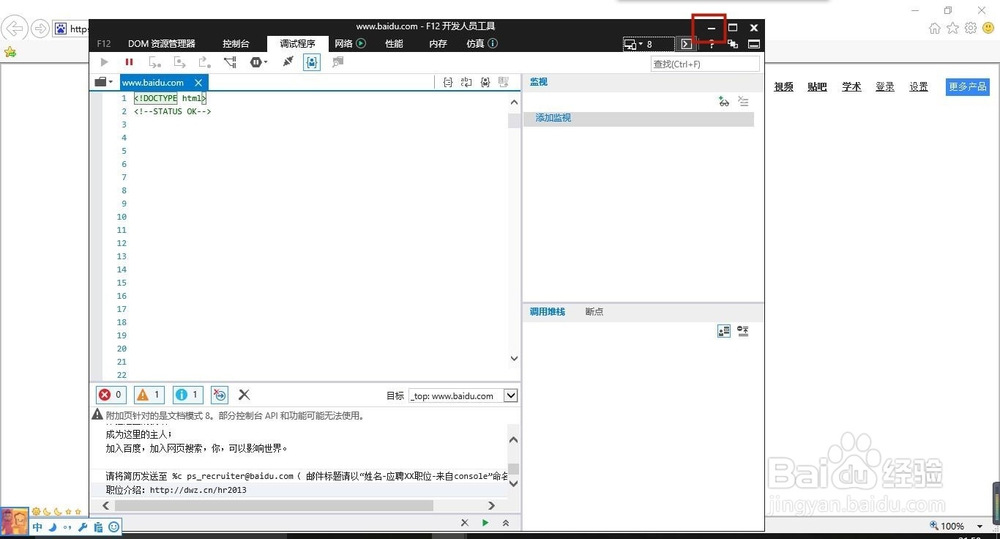Viewport: 1000px width, 539px height.
Task: Click the code editor scroll down arrow
Action: point(514,358)
